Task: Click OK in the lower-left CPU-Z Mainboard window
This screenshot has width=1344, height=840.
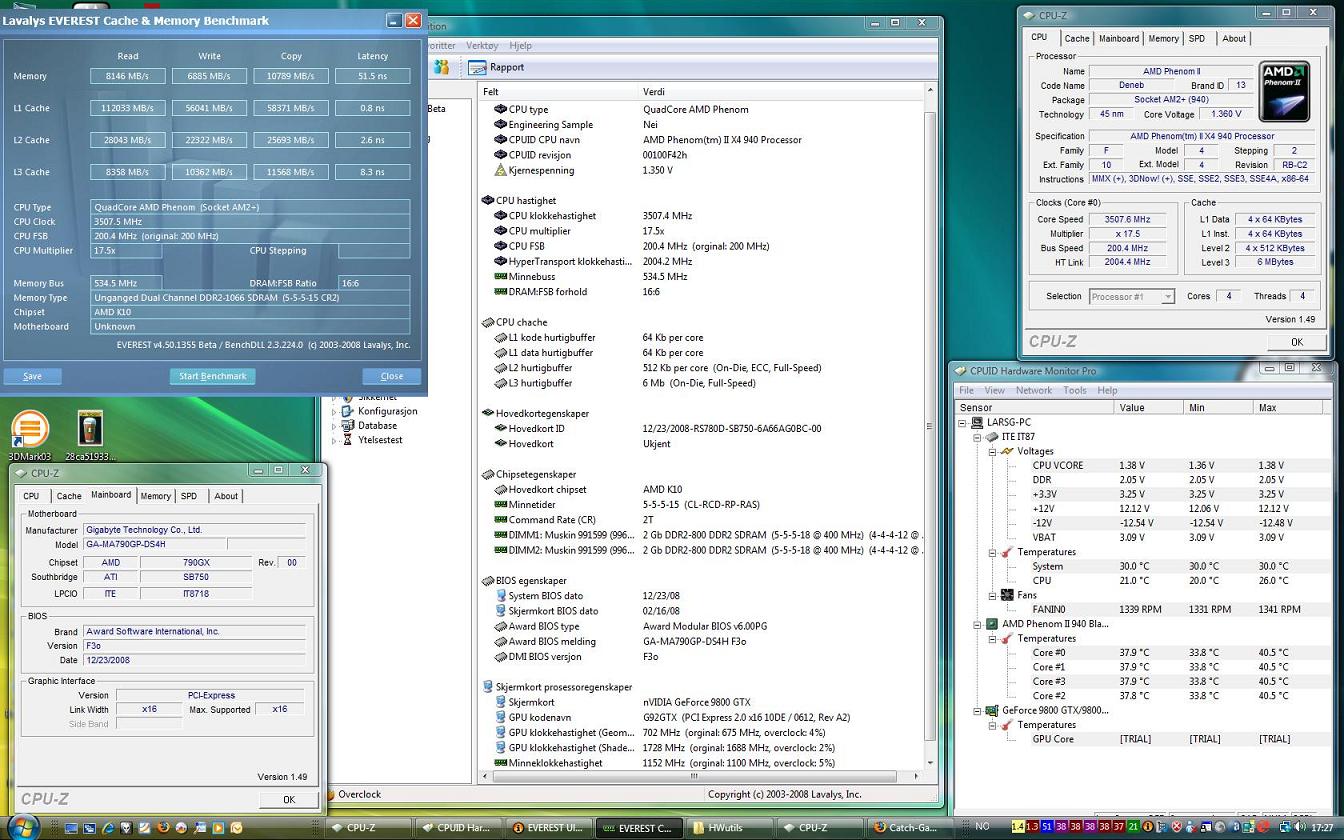Action: click(x=288, y=799)
